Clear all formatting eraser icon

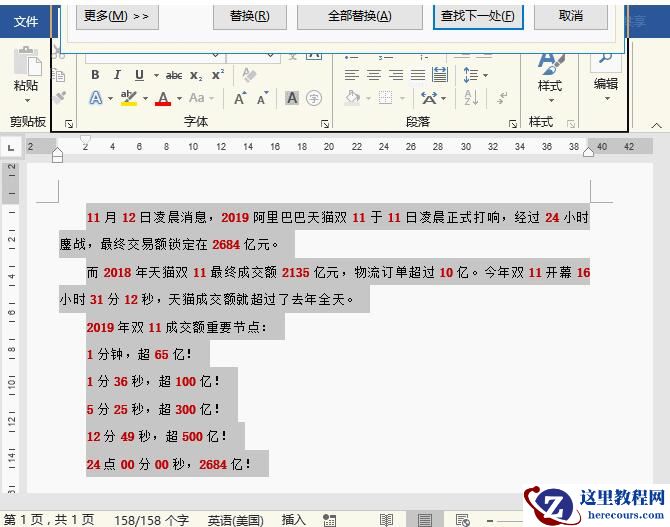coord(249,75)
